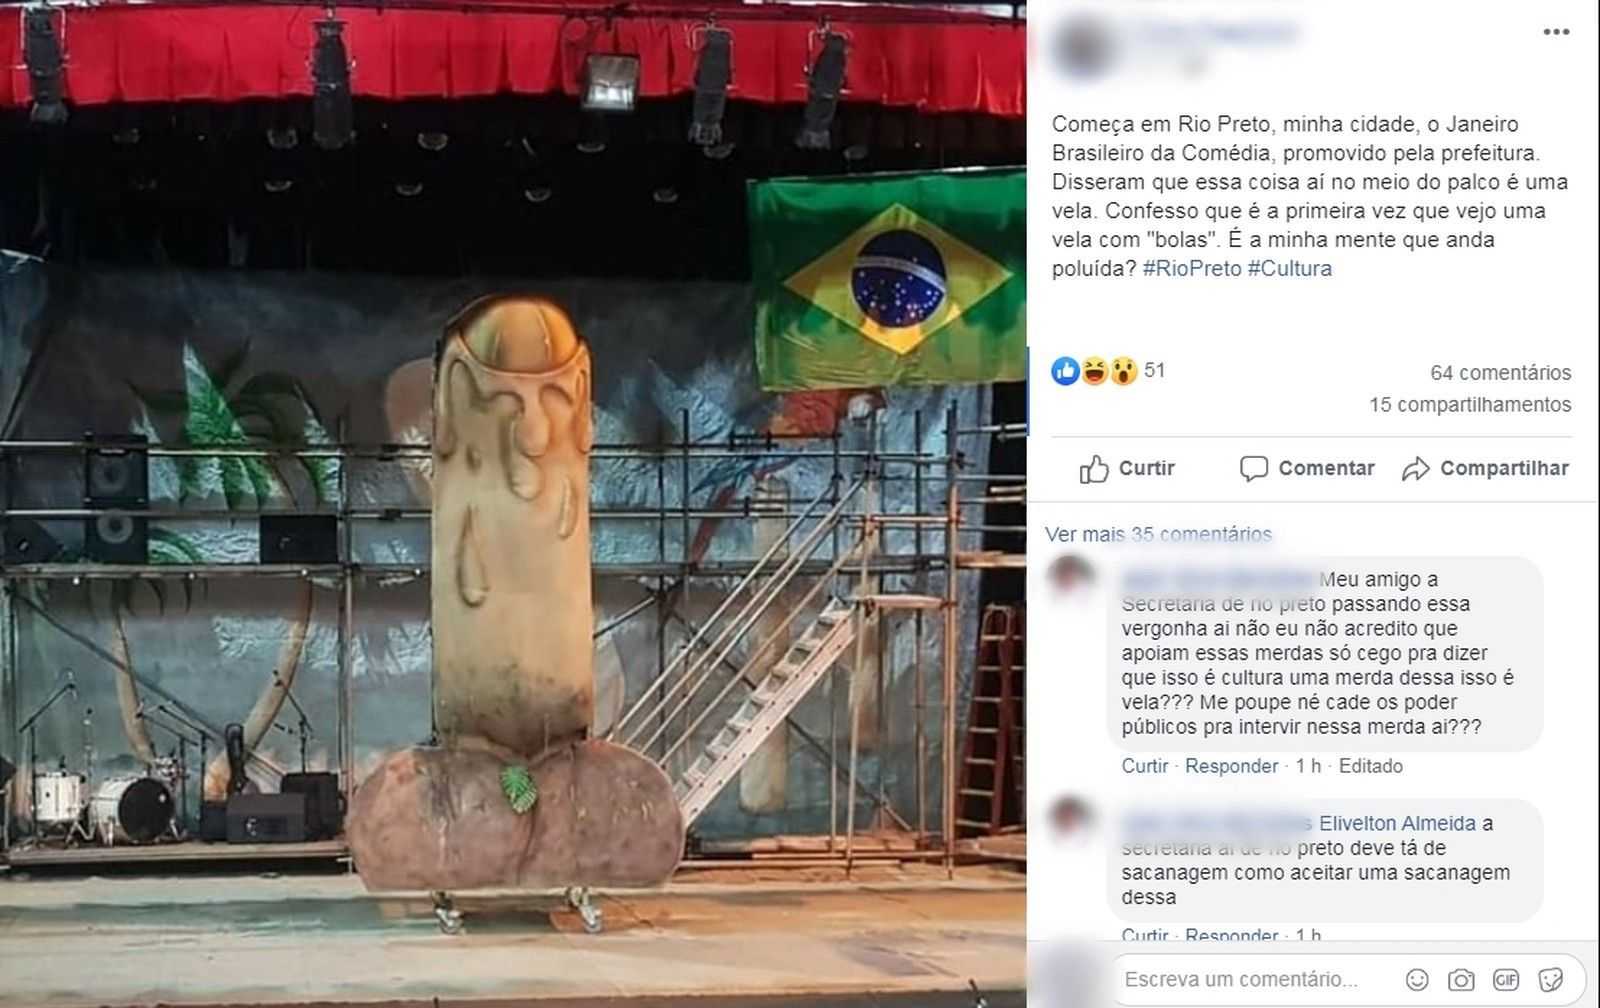Click the stage photo to enlarge it
Viewport: 1600px width, 1008px height.
(x=513, y=504)
